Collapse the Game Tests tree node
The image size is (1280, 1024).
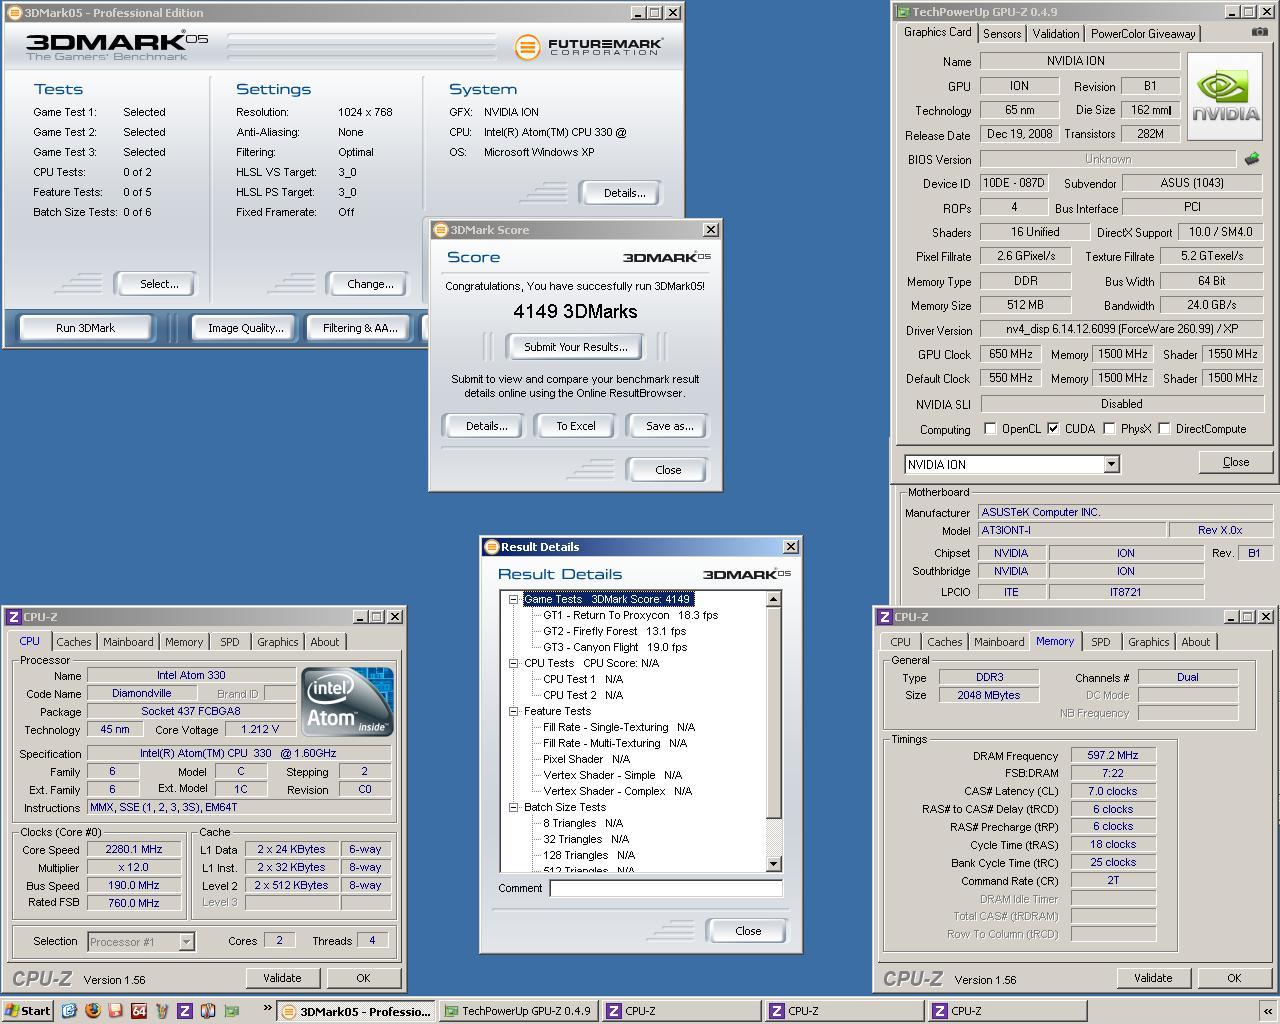pyautogui.click(x=513, y=599)
